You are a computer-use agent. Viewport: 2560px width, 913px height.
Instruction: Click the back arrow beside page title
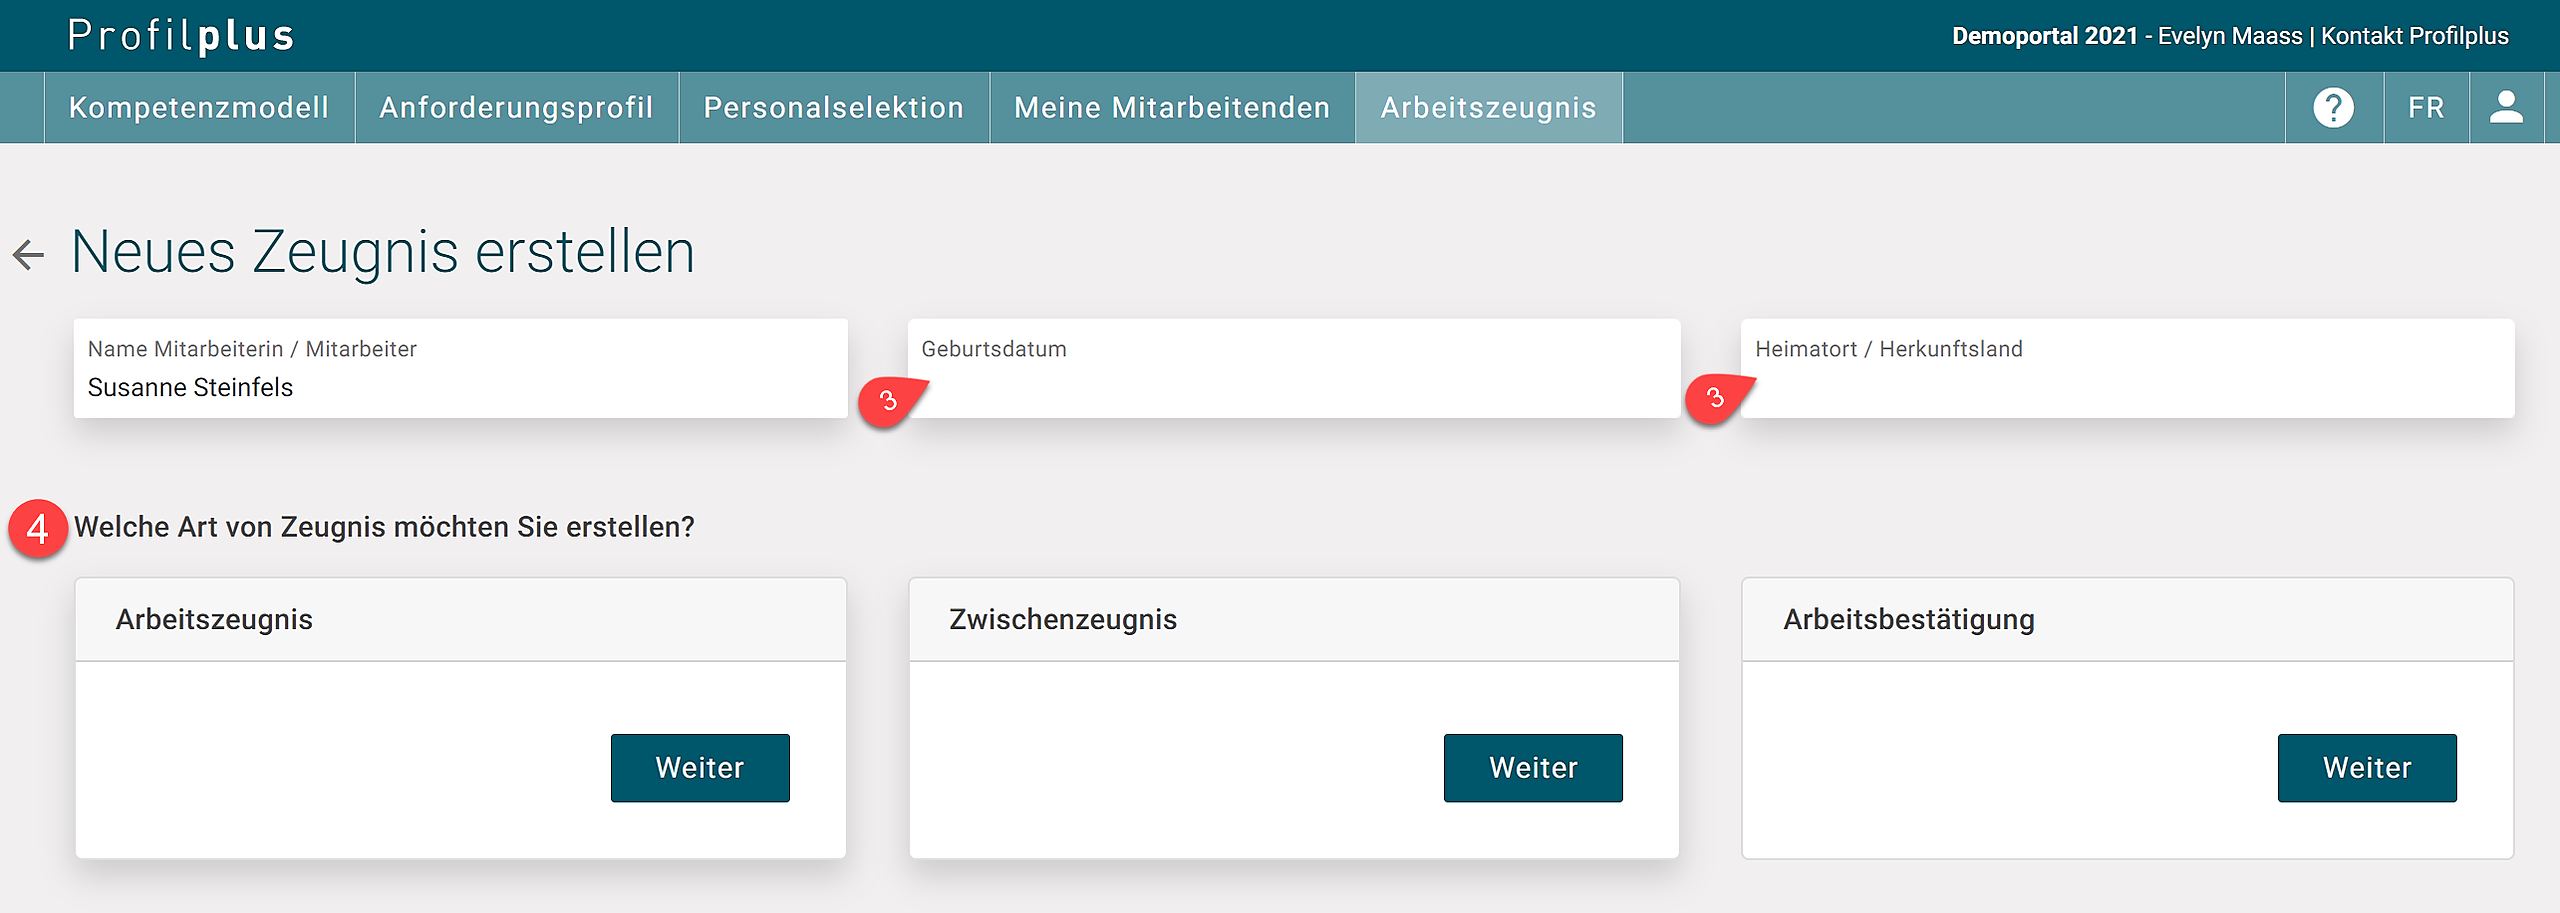29,255
